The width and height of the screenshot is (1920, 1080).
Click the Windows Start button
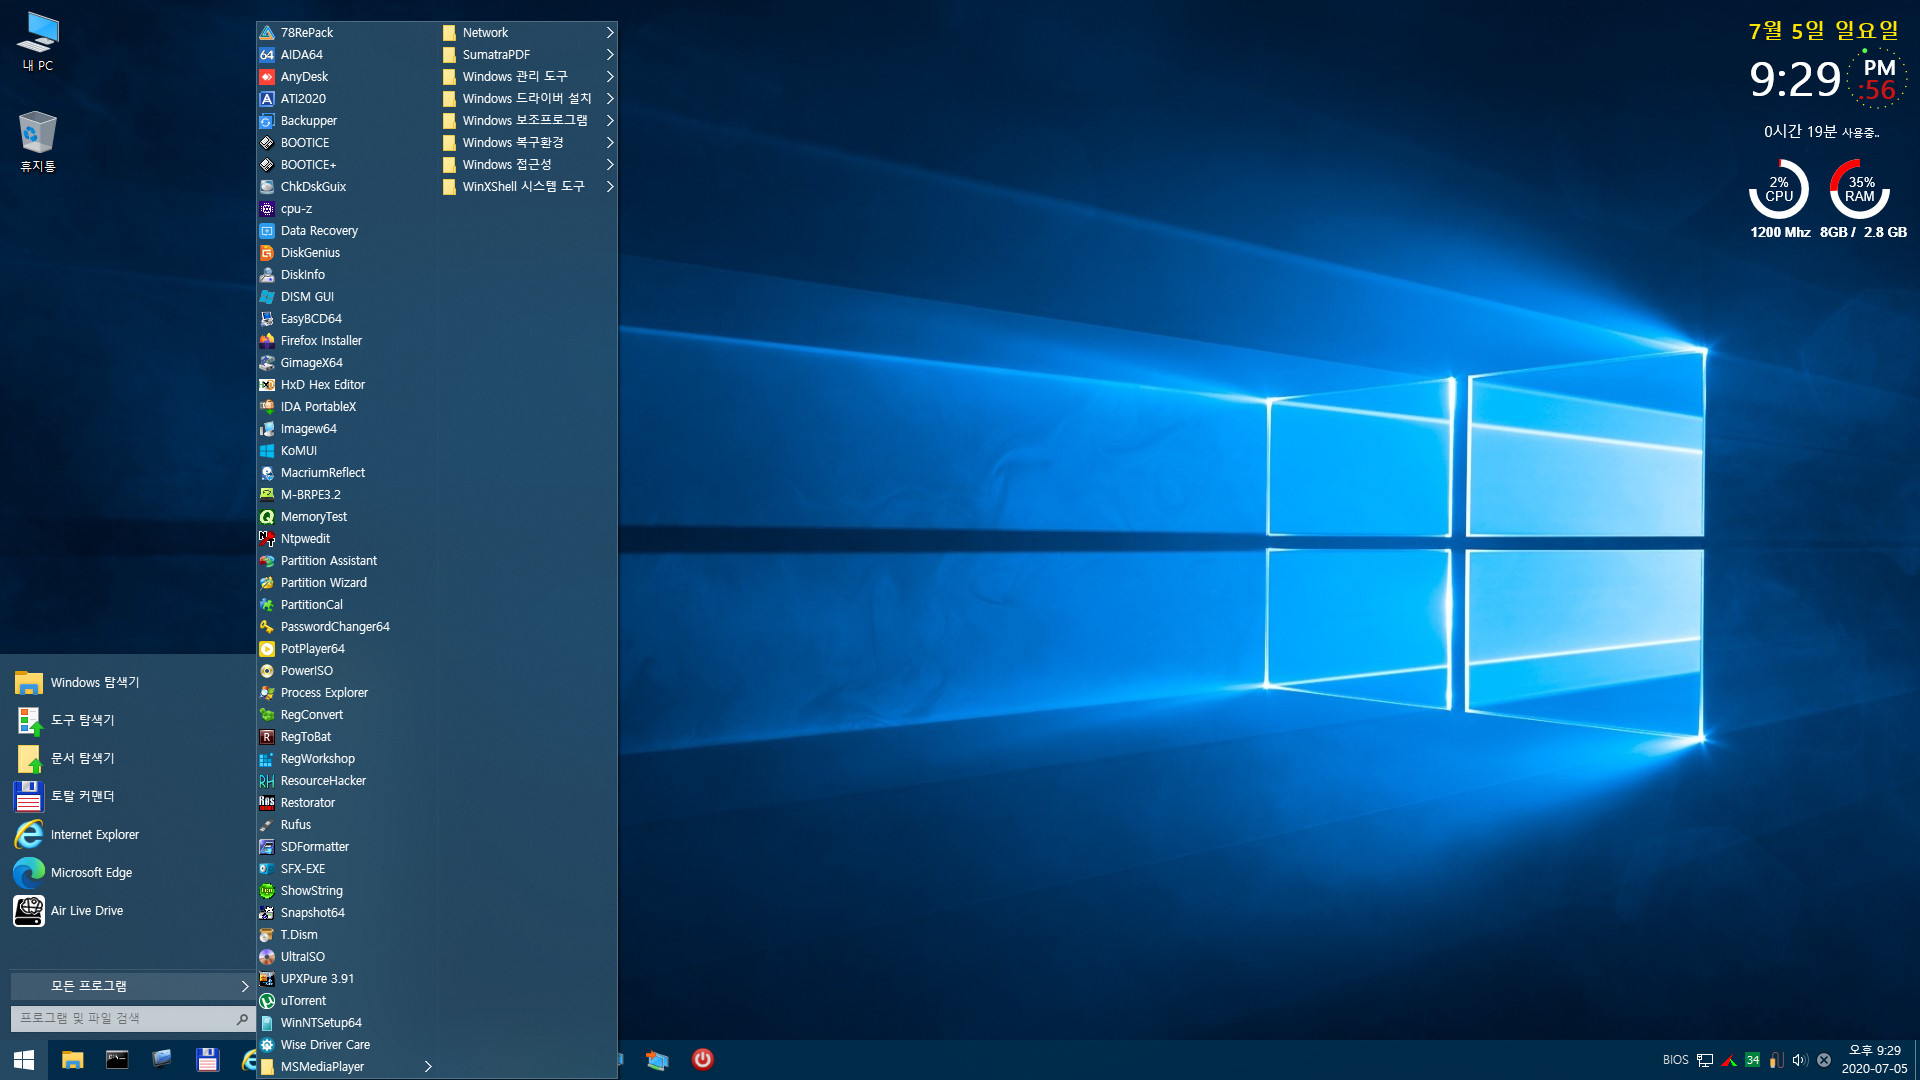point(24,1060)
